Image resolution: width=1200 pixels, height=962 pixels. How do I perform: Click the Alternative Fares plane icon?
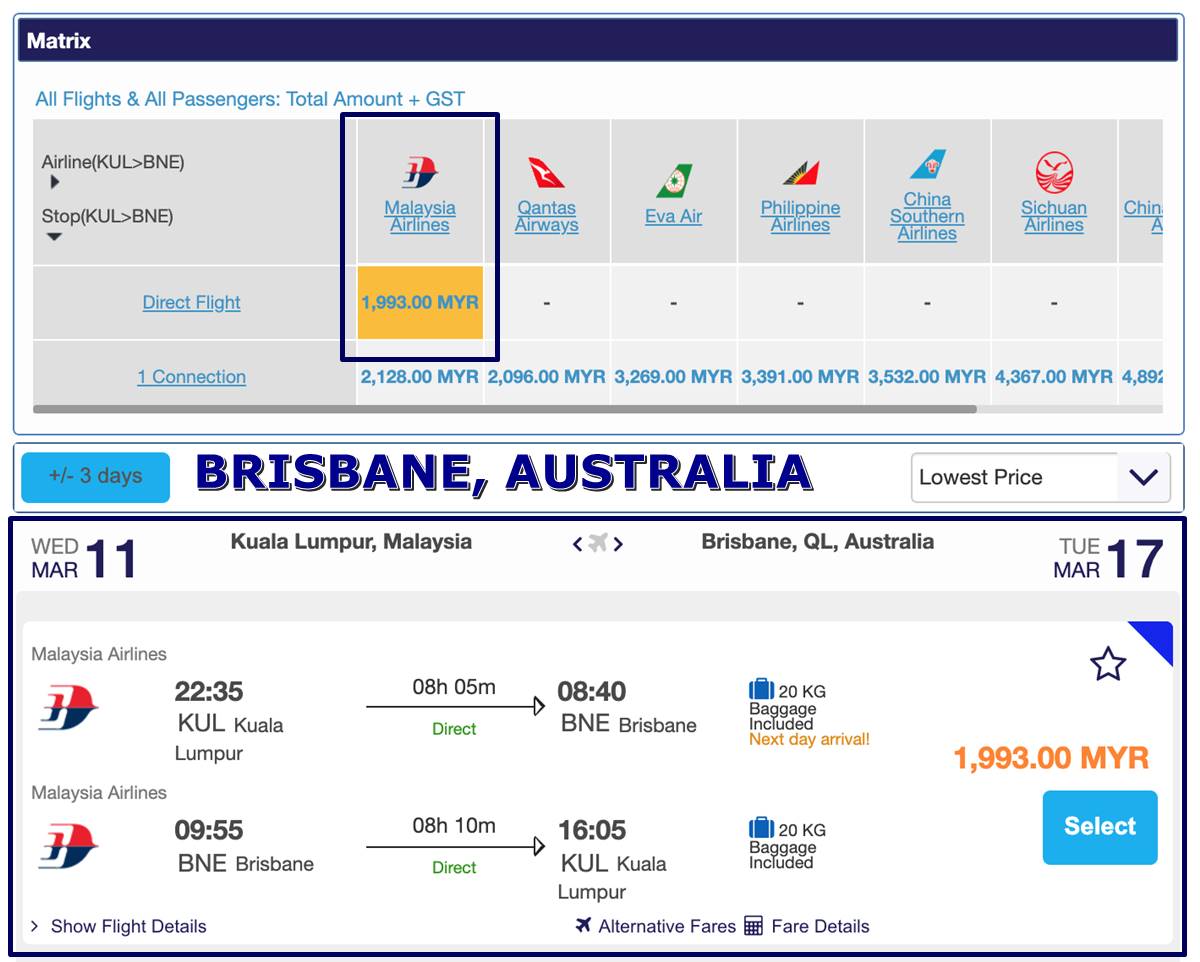585,925
